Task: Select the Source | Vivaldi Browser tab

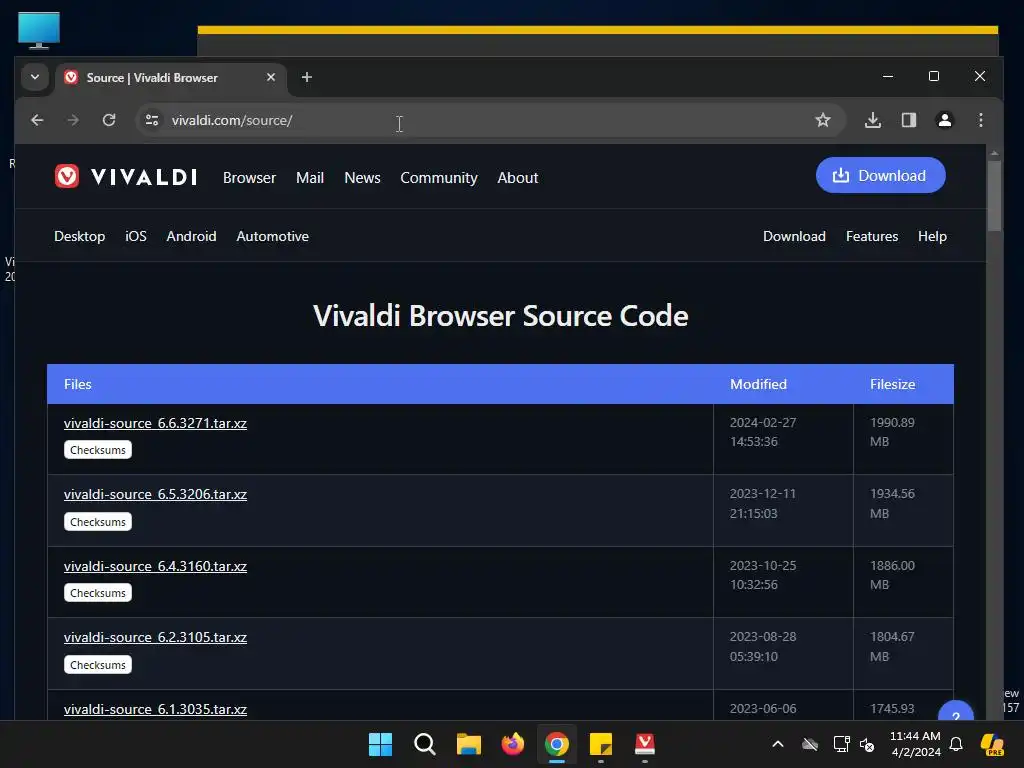Action: 171,78
